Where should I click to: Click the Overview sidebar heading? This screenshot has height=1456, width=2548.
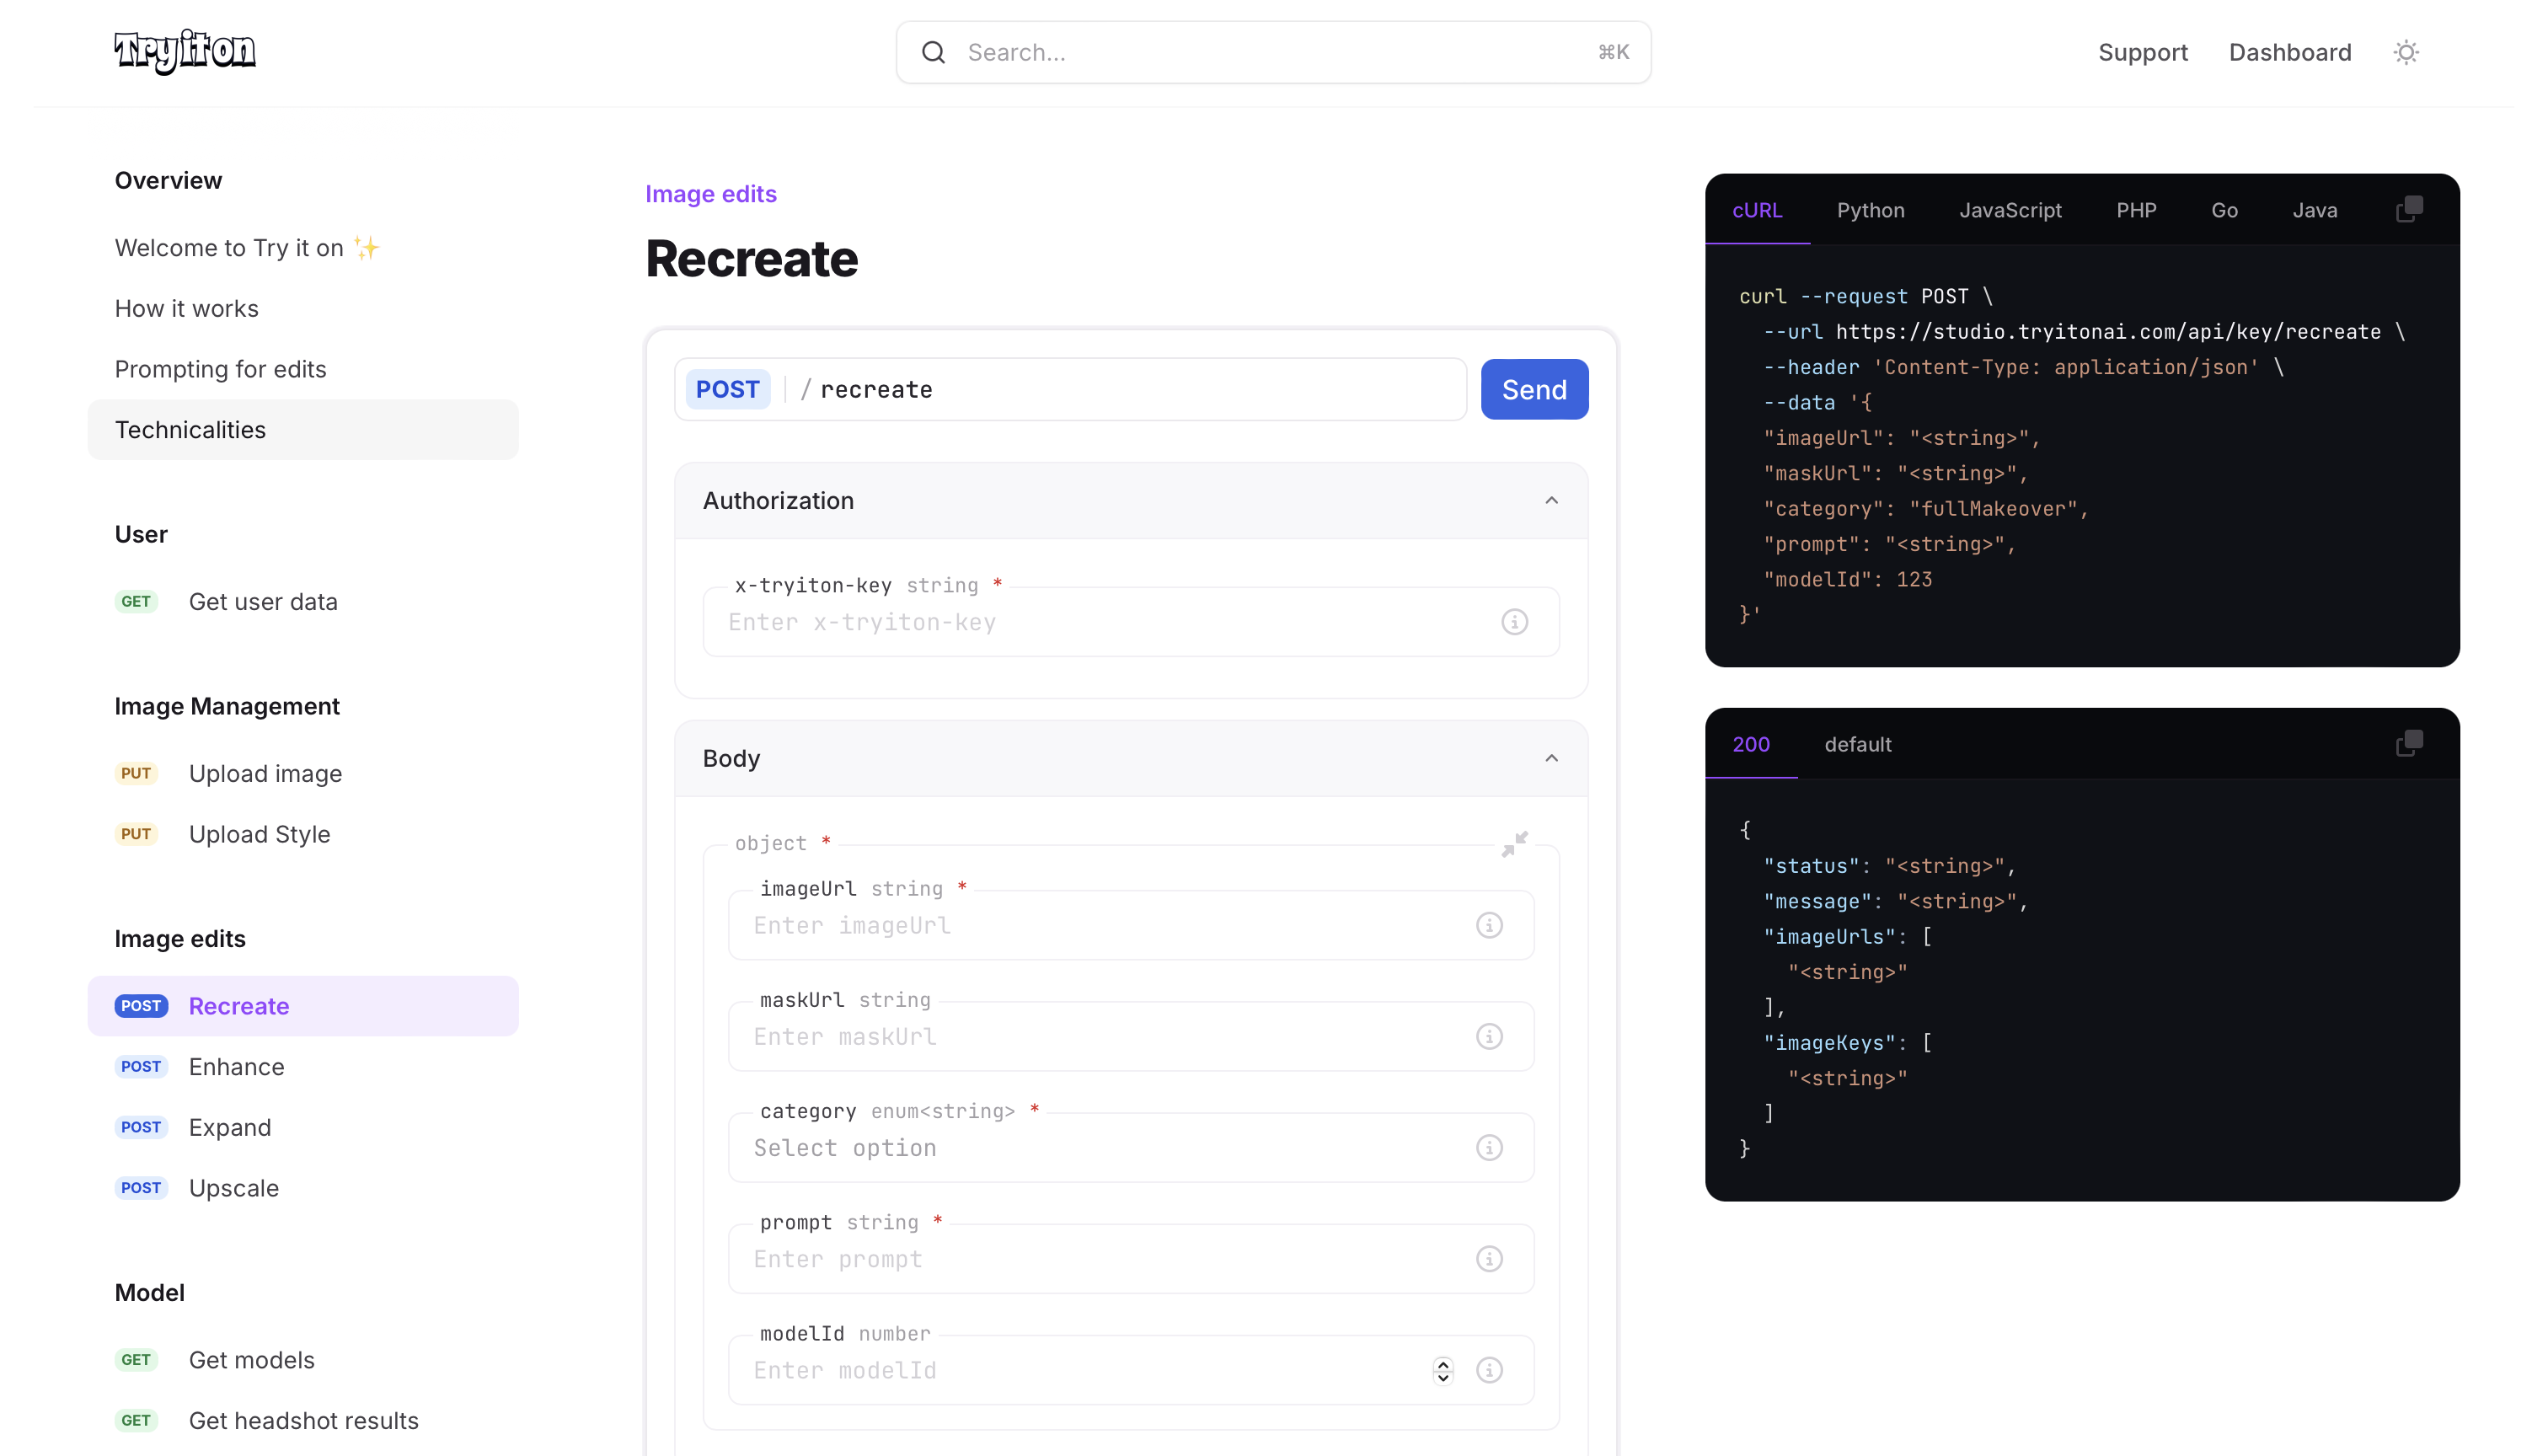(x=168, y=181)
